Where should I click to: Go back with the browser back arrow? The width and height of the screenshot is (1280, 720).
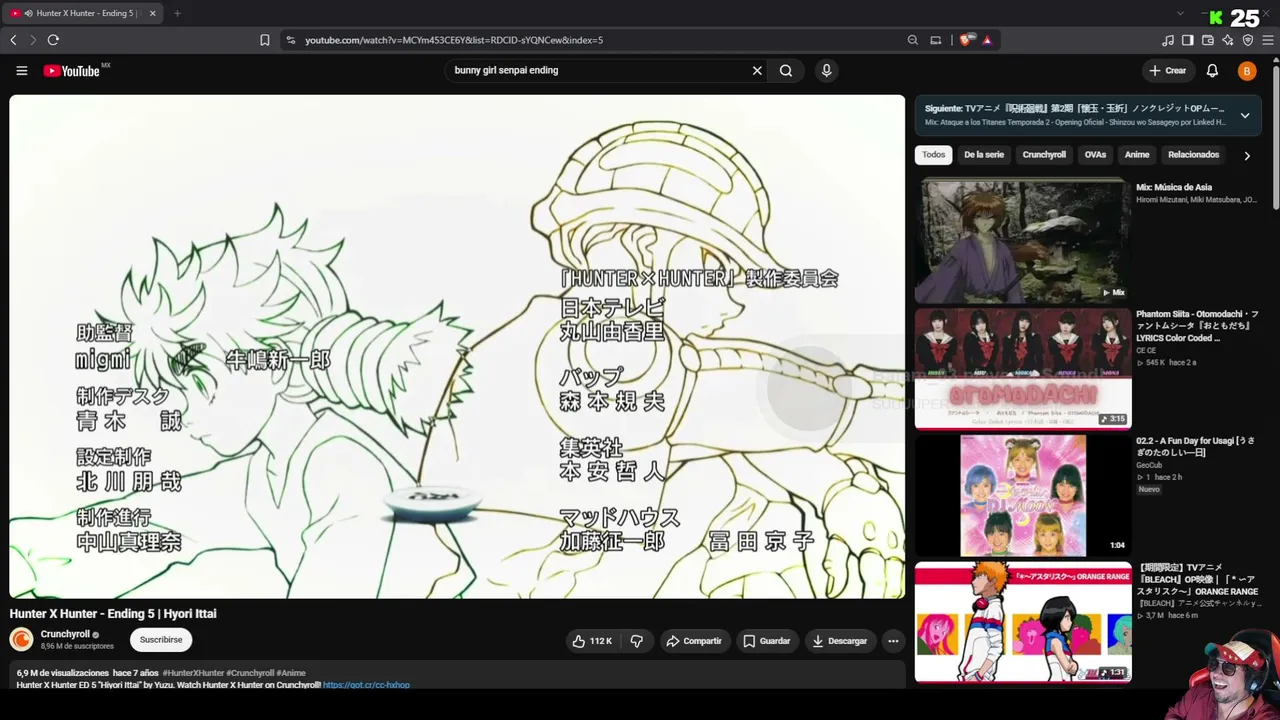pos(13,40)
